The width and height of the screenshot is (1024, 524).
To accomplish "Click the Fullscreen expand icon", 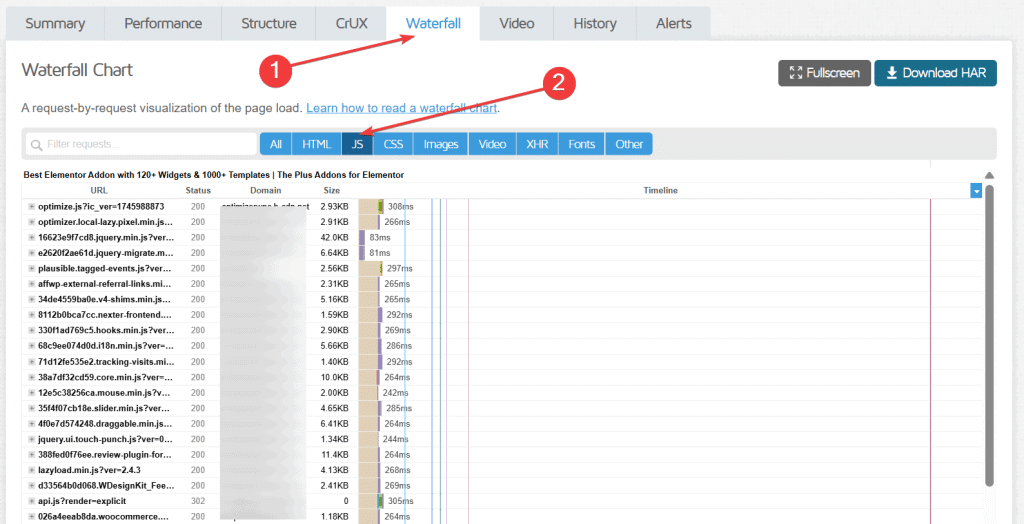I will [x=796, y=73].
